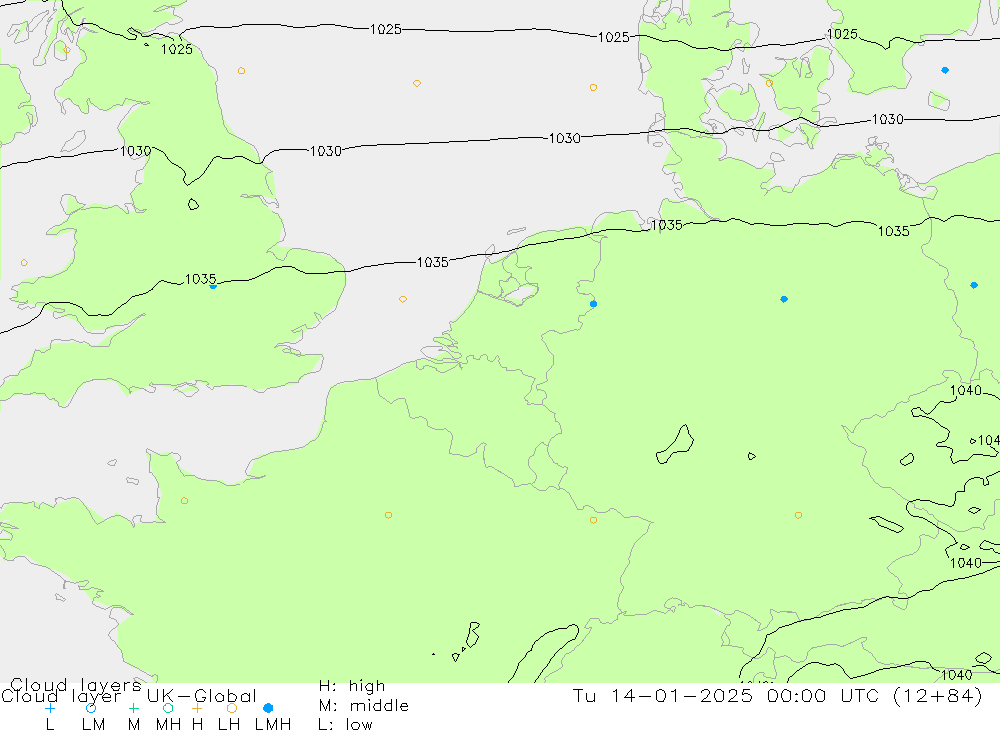Click the 1025 isobar label near Scotland's coast
This screenshot has width=1000, height=733.
(x=177, y=49)
